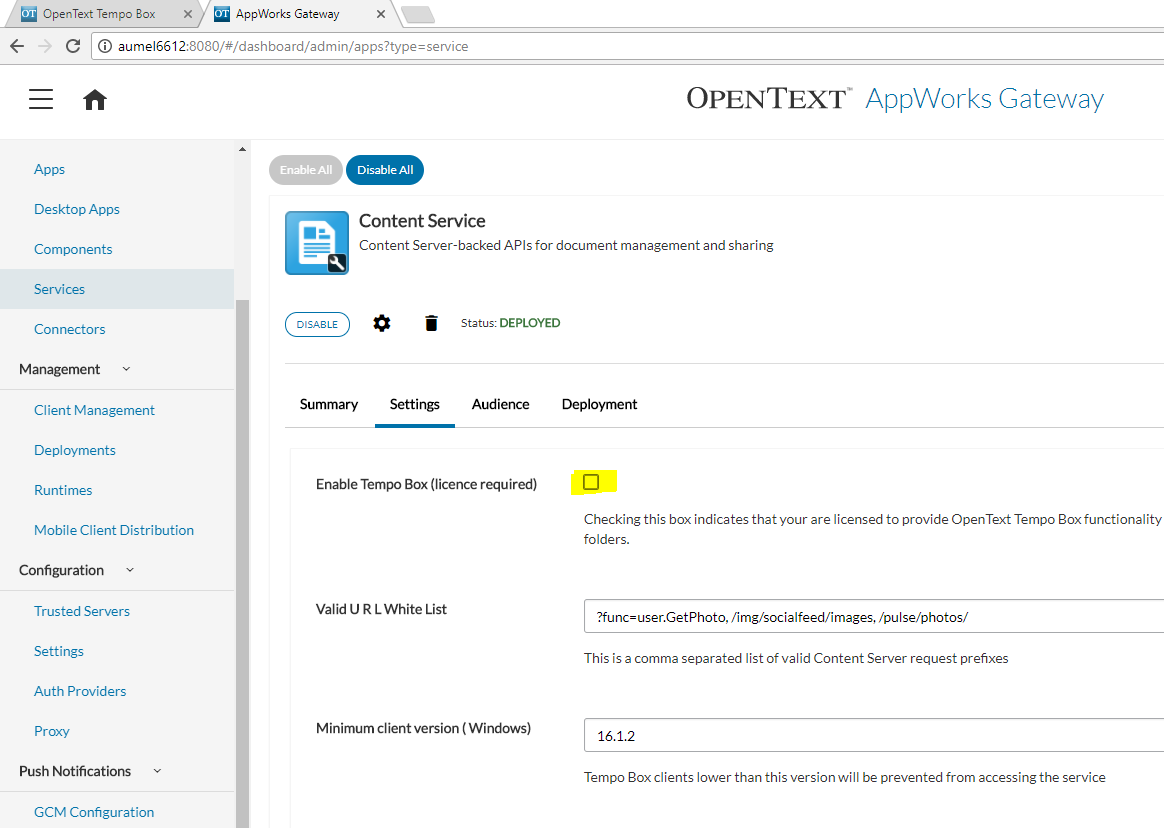Go to dashboard via home icon

point(94,100)
